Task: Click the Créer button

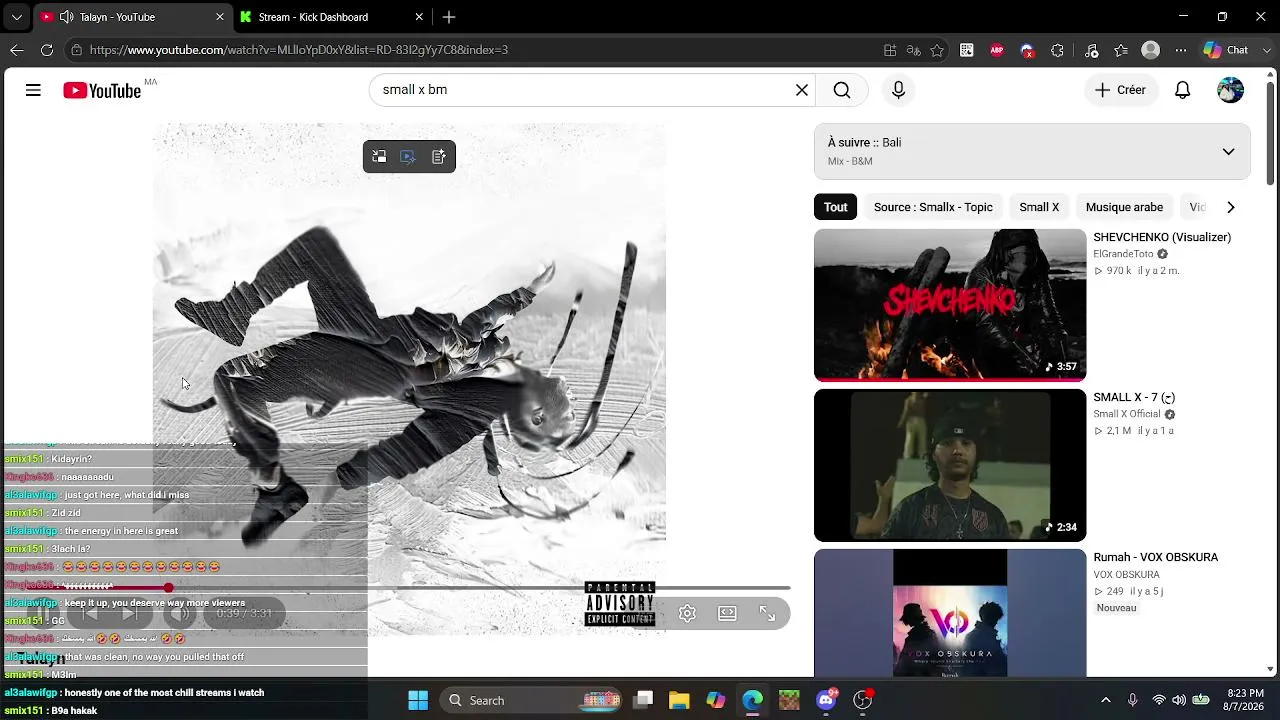Action: [1120, 90]
